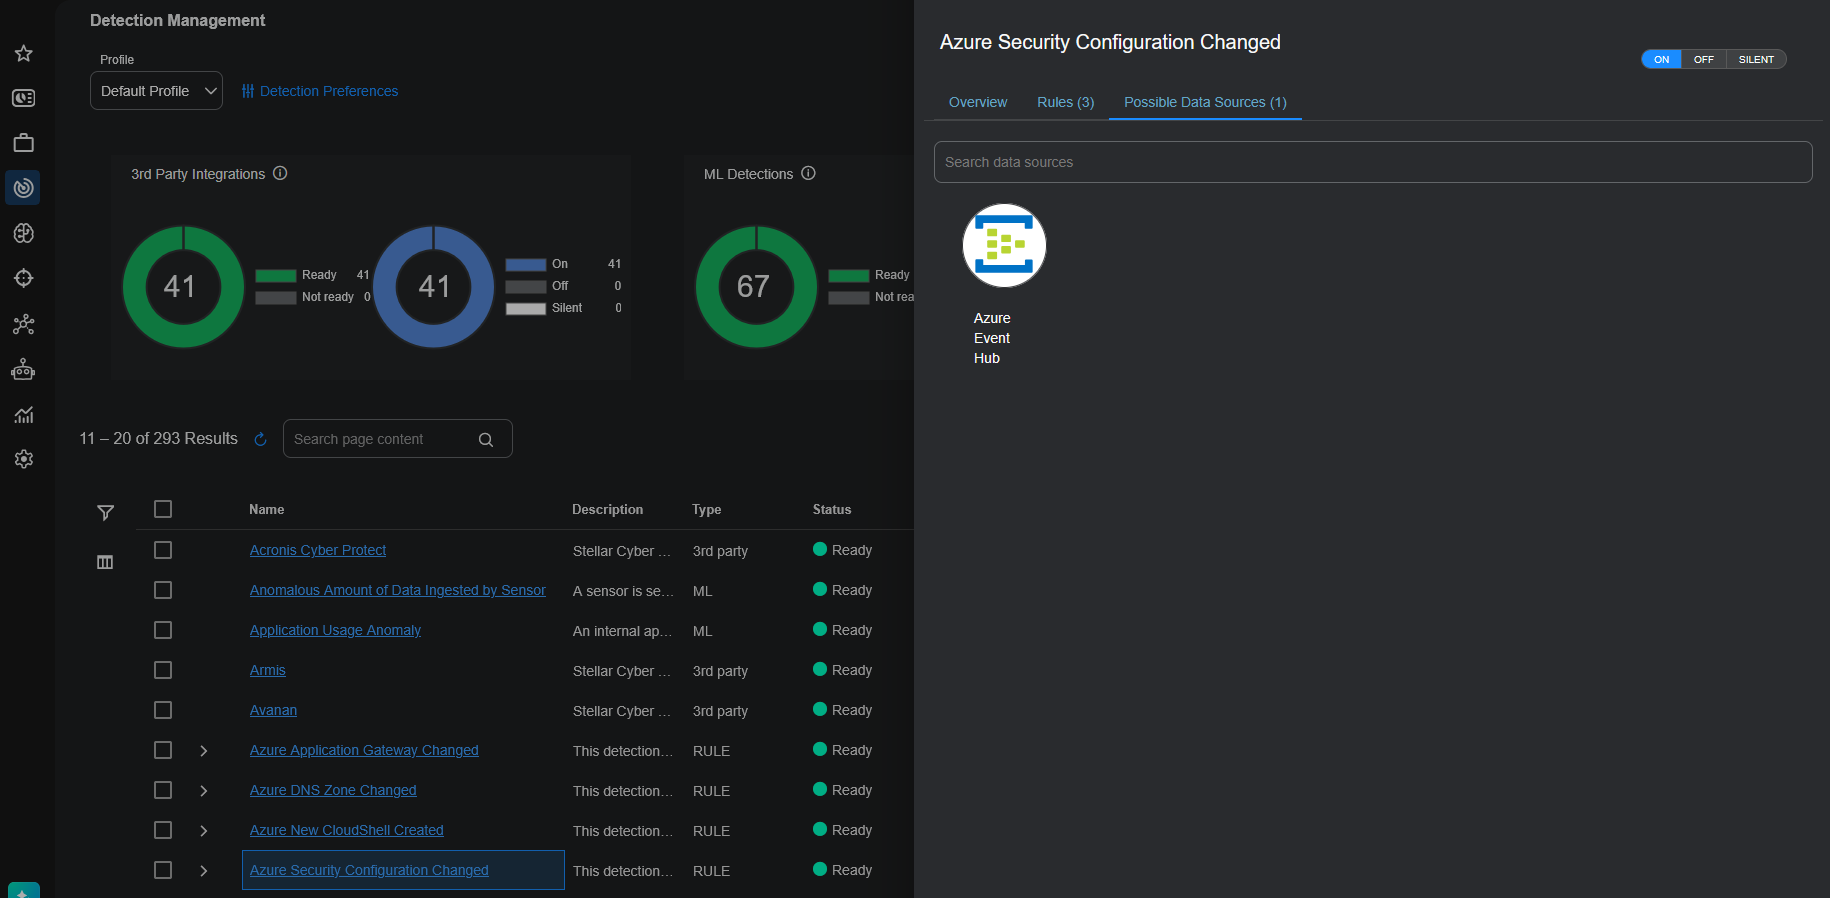
Task: Open the Application Usage Anomaly detection link
Action: pyautogui.click(x=335, y=630)
